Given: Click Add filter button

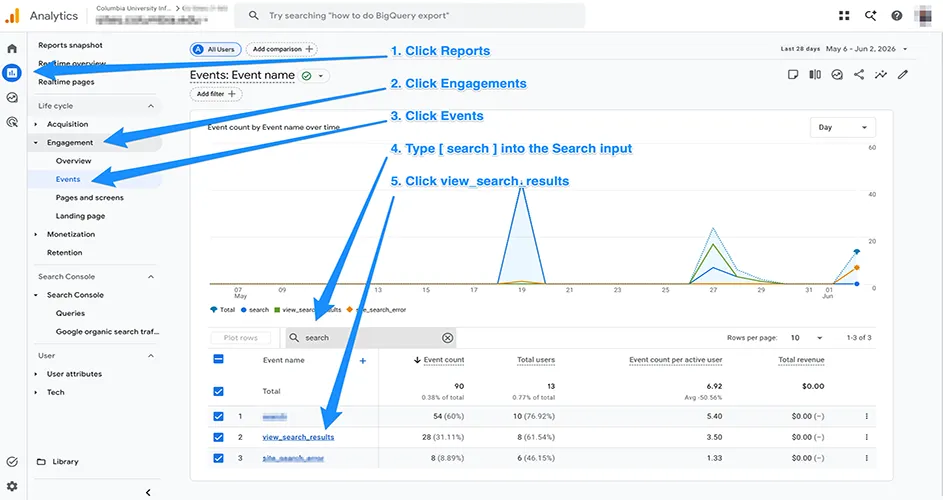Looking at the screenshot, I should 216,94.
